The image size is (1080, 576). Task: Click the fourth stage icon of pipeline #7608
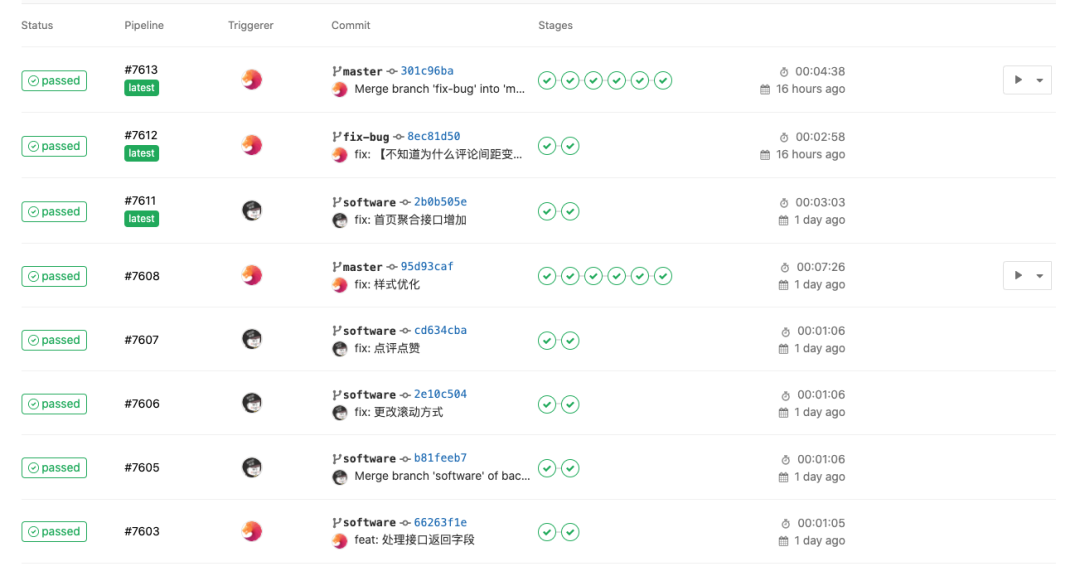[617, 276]
